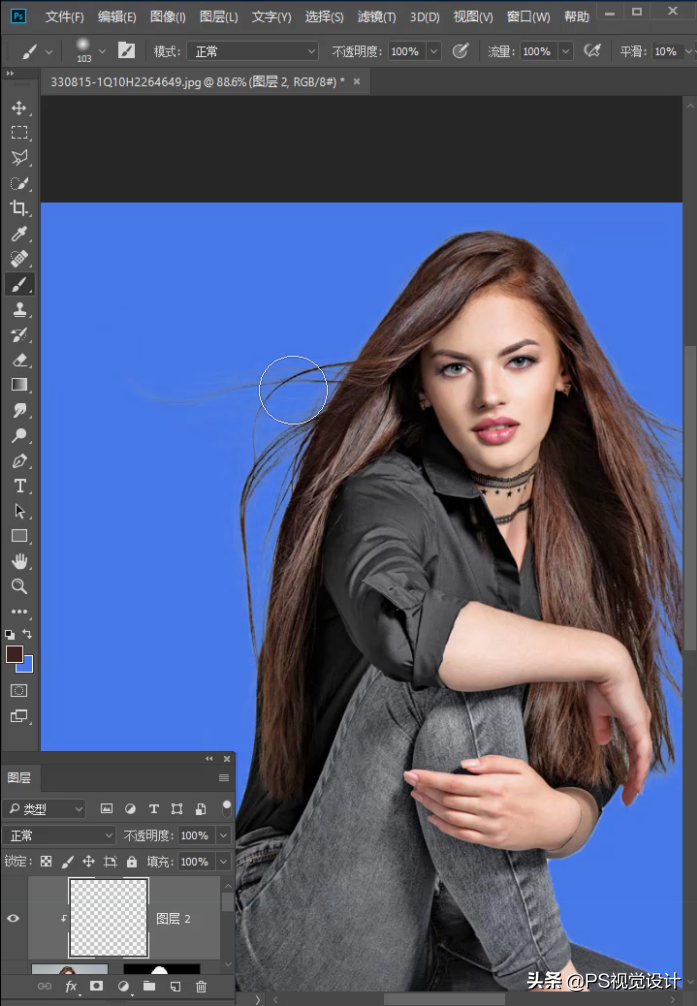Pick the Clone Stamp tool
The image size is (697, 1006).
point(19,310)
